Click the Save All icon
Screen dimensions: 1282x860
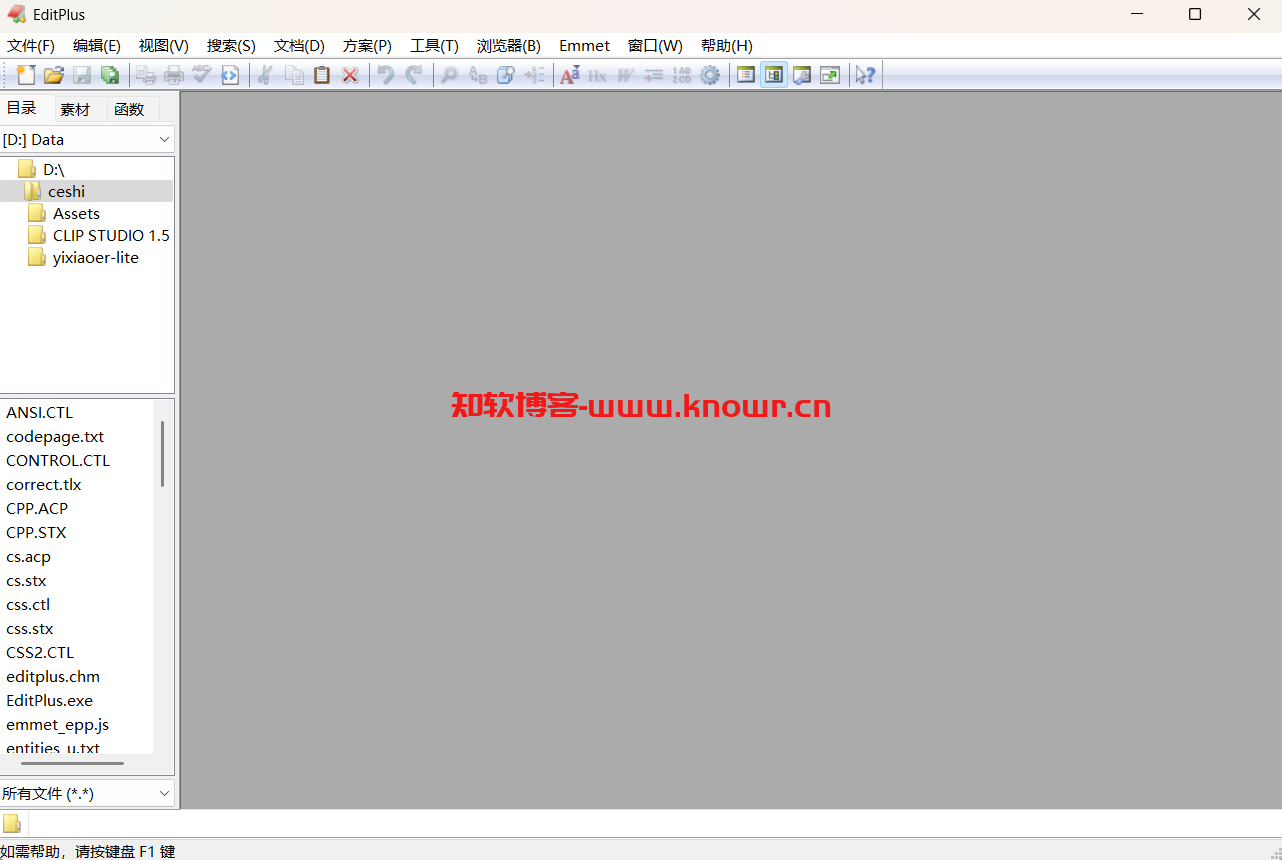tap(110, 75)
